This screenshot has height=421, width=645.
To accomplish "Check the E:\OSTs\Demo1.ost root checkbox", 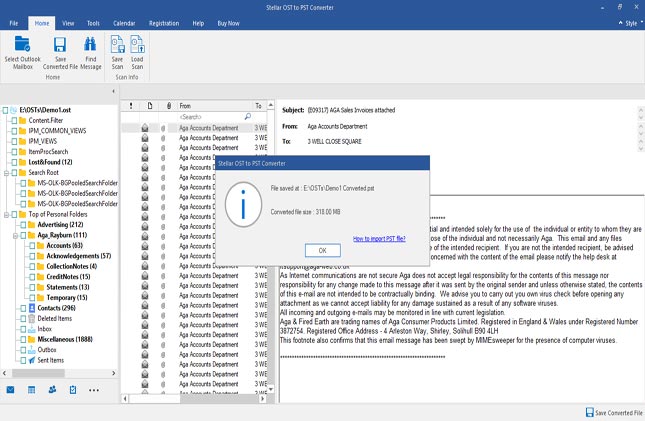I will click(x=5, y=110).
